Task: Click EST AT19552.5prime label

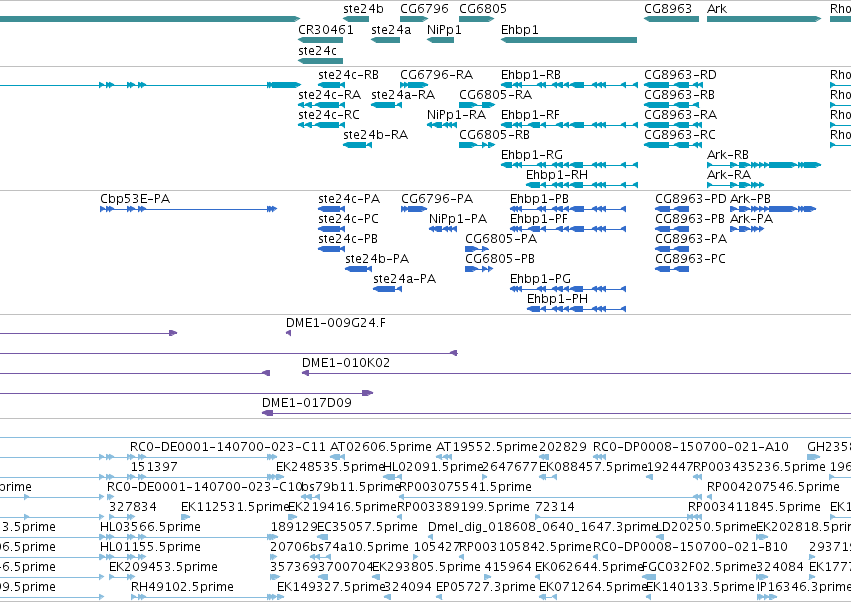Action: 487,447
